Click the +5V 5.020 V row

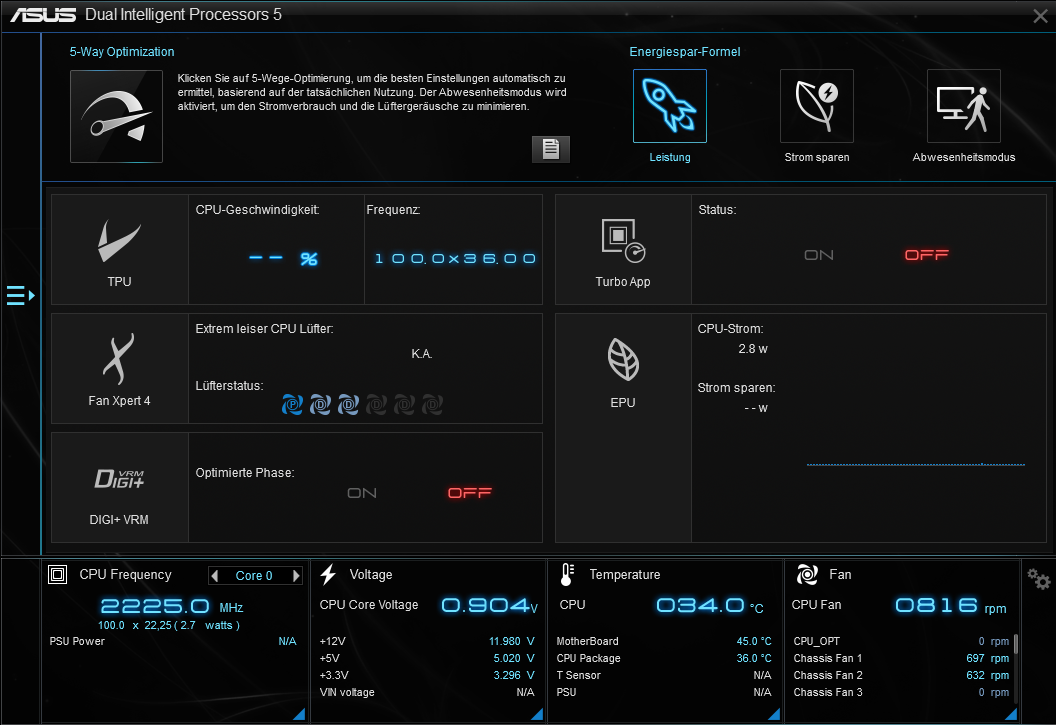427,658
